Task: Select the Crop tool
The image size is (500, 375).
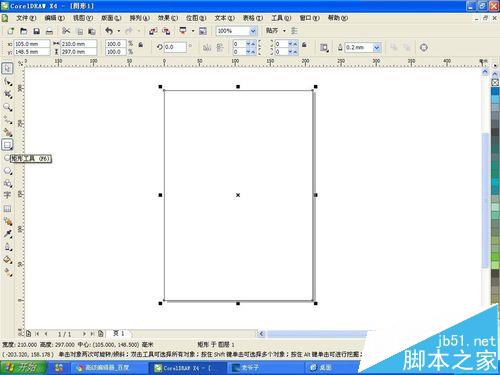Action: 8,94
